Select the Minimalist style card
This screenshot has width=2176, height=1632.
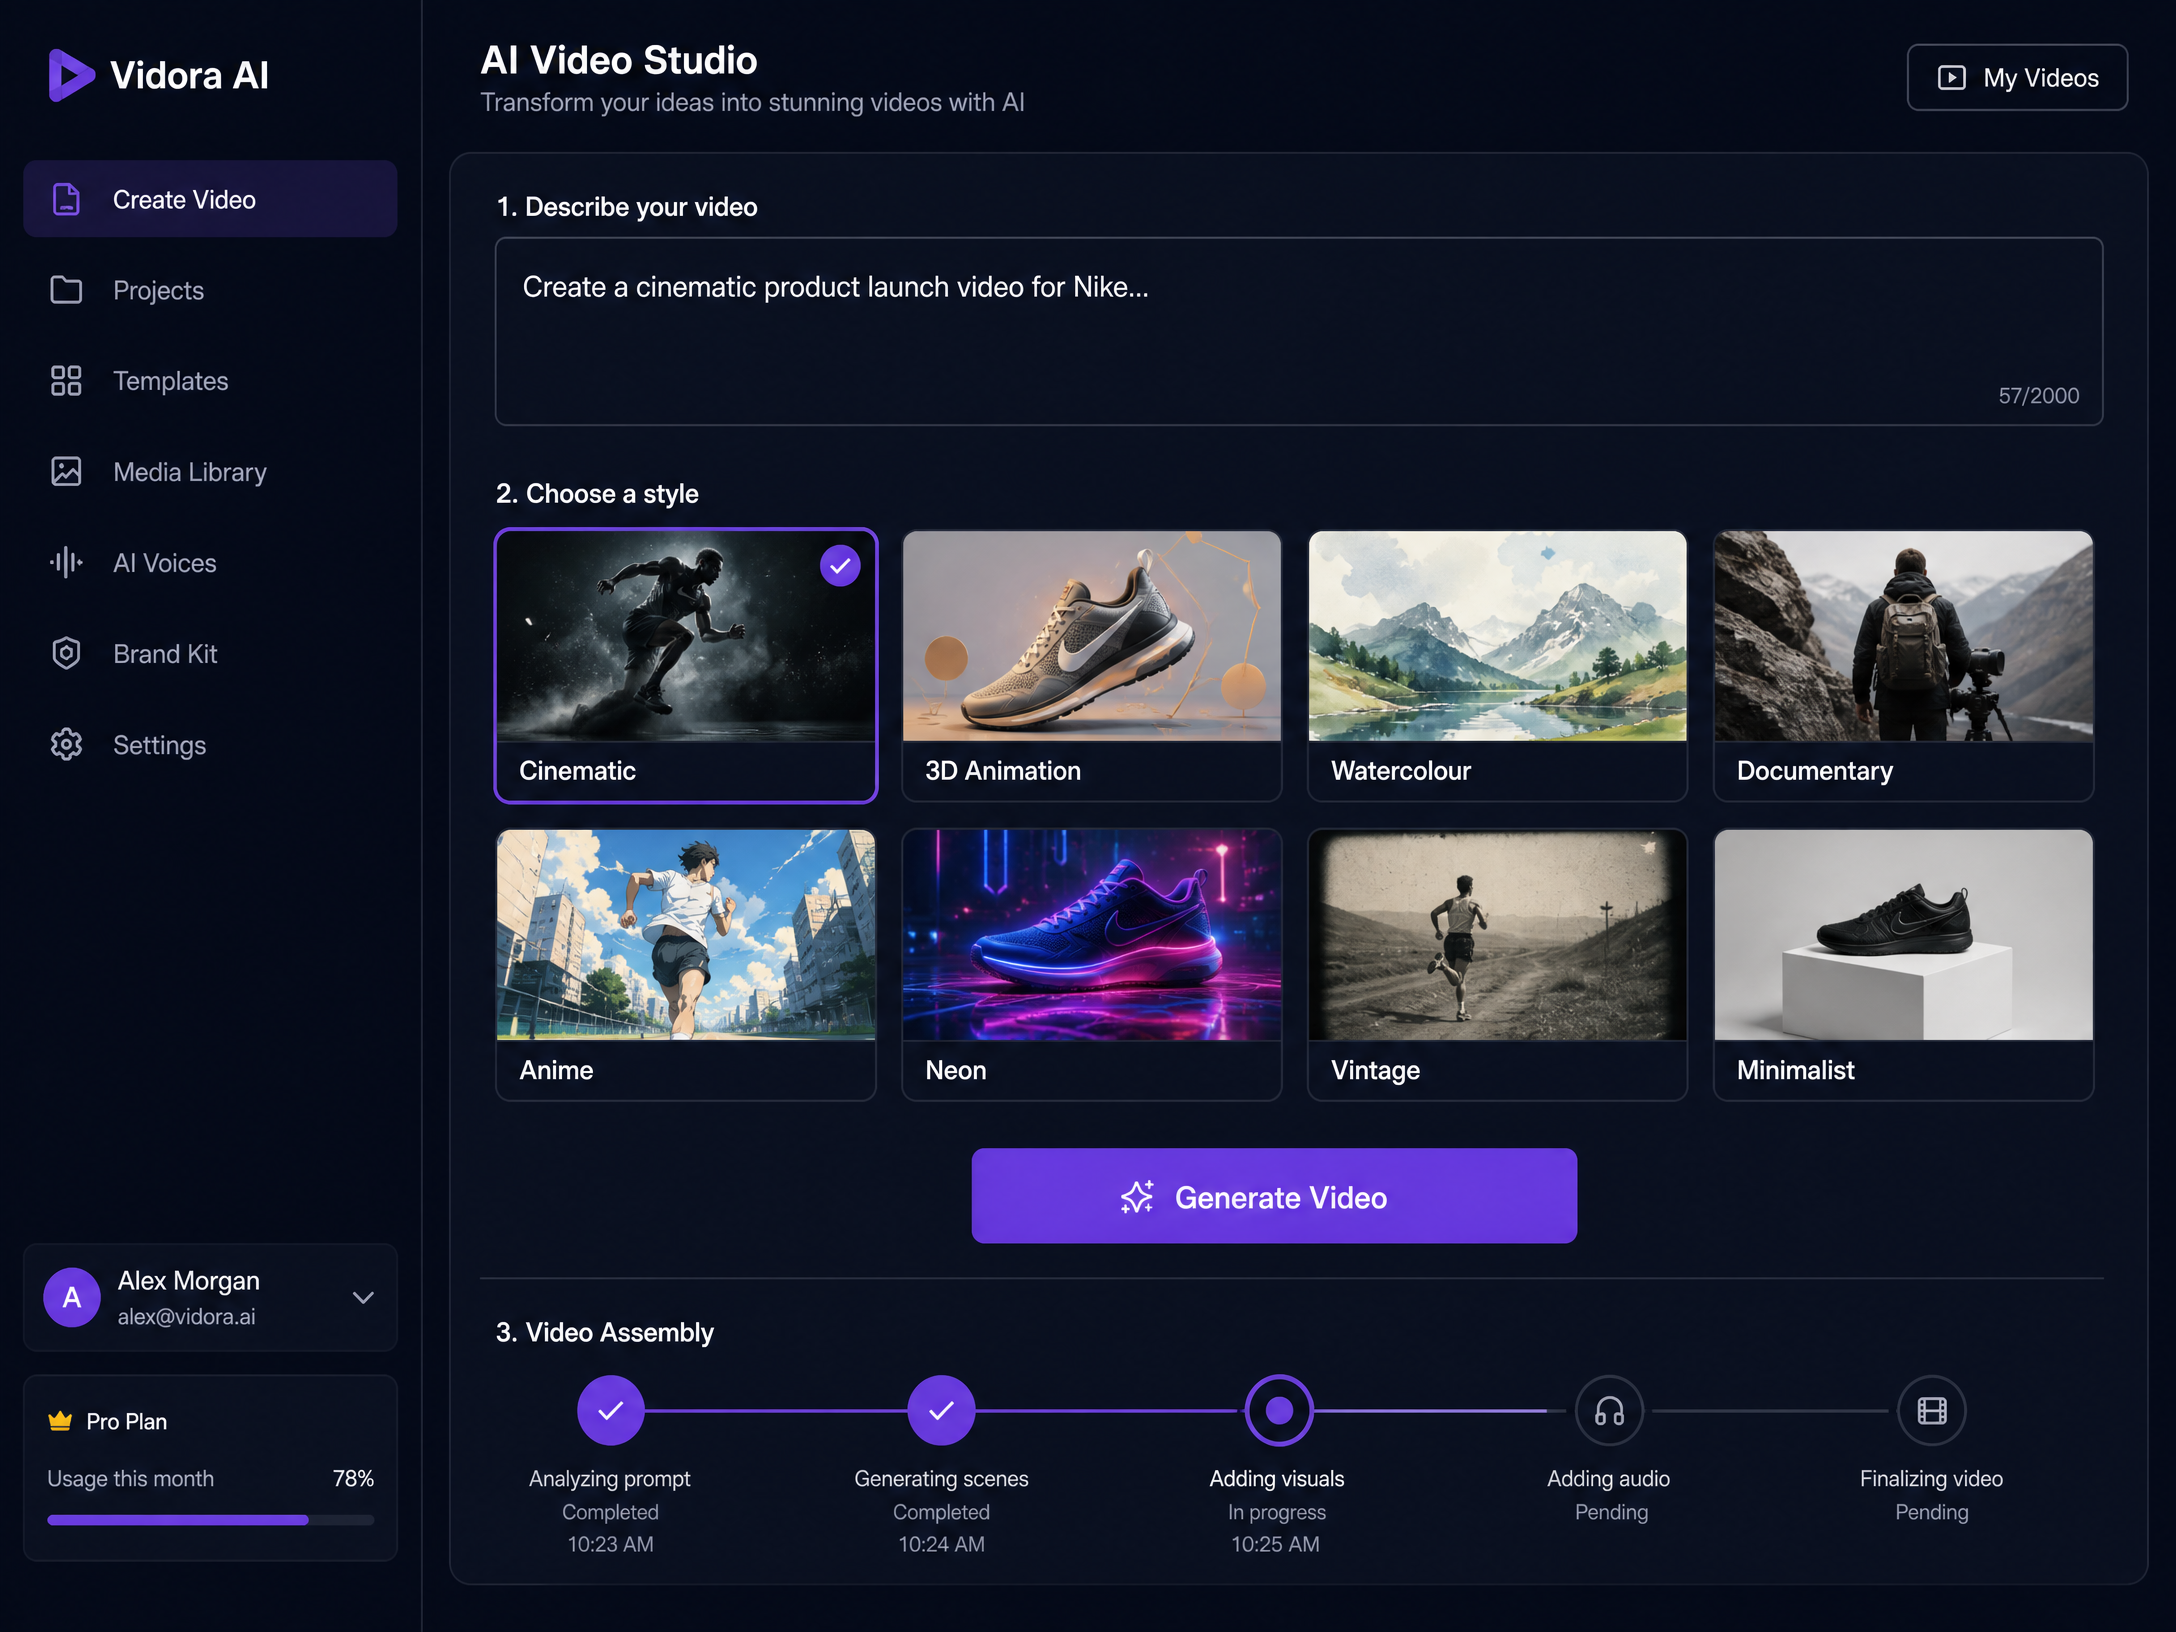pos(1903,965)
